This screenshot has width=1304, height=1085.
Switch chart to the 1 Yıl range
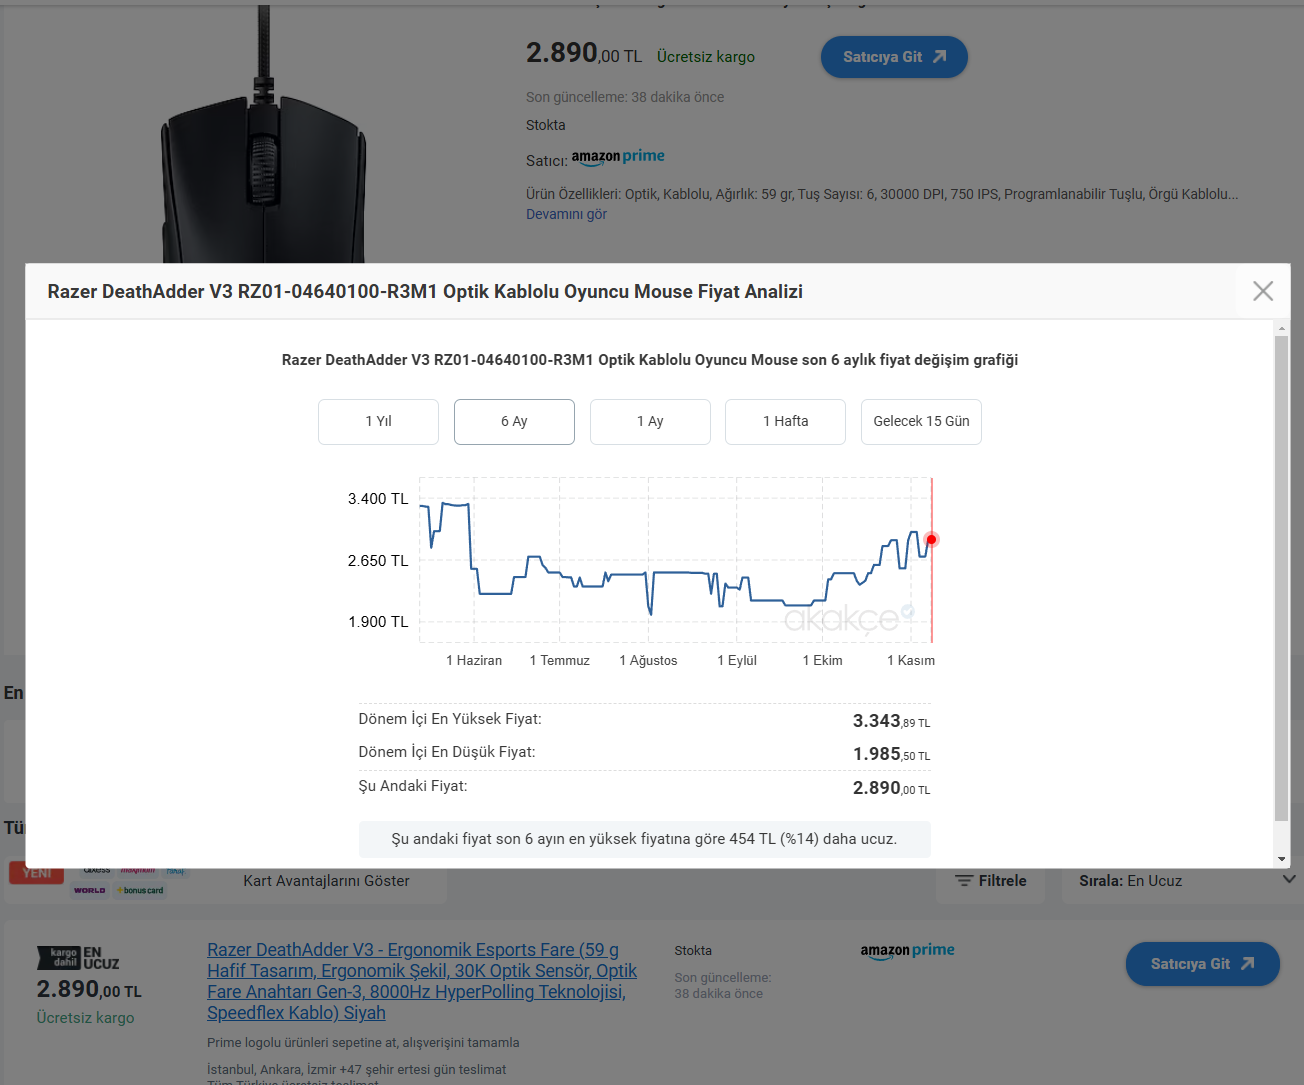click(x=378, y=421)
